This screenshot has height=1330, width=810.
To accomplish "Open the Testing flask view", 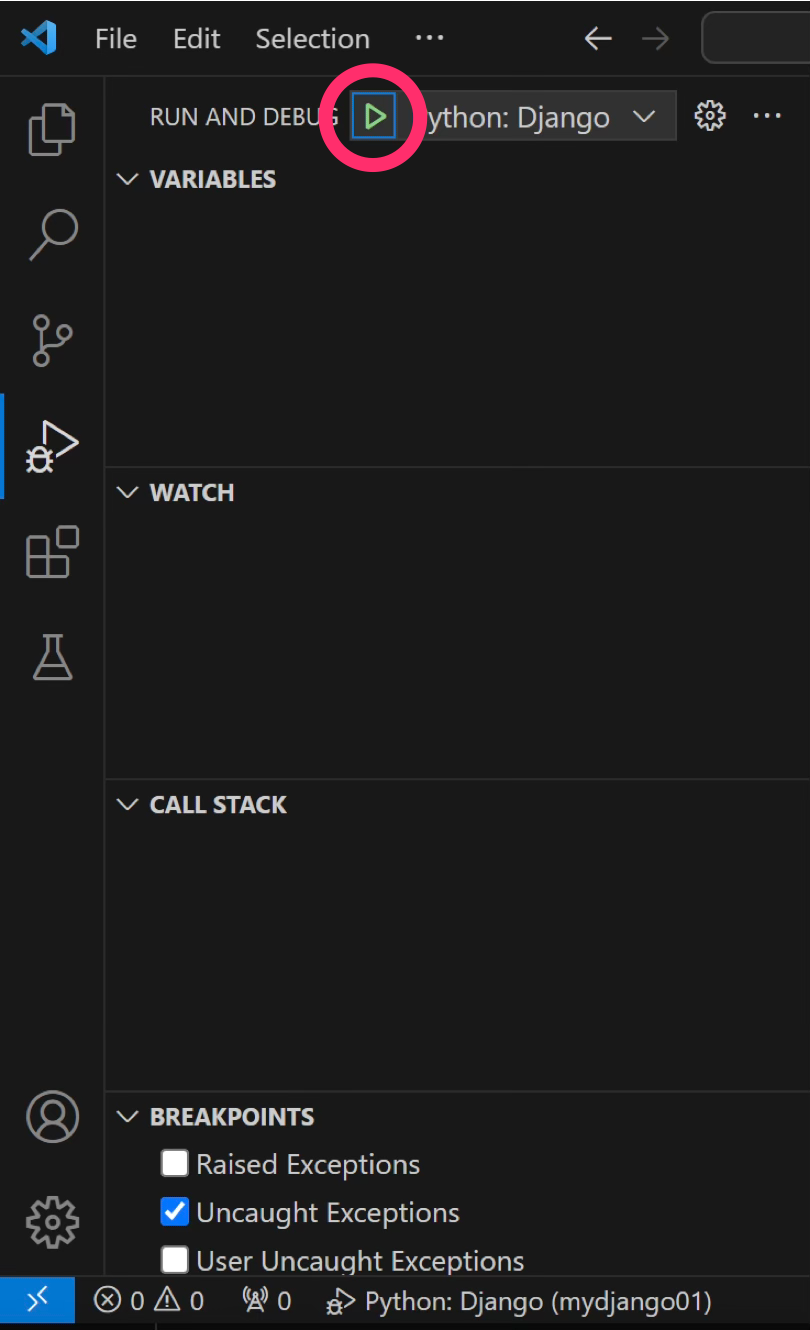I will 52,657.
